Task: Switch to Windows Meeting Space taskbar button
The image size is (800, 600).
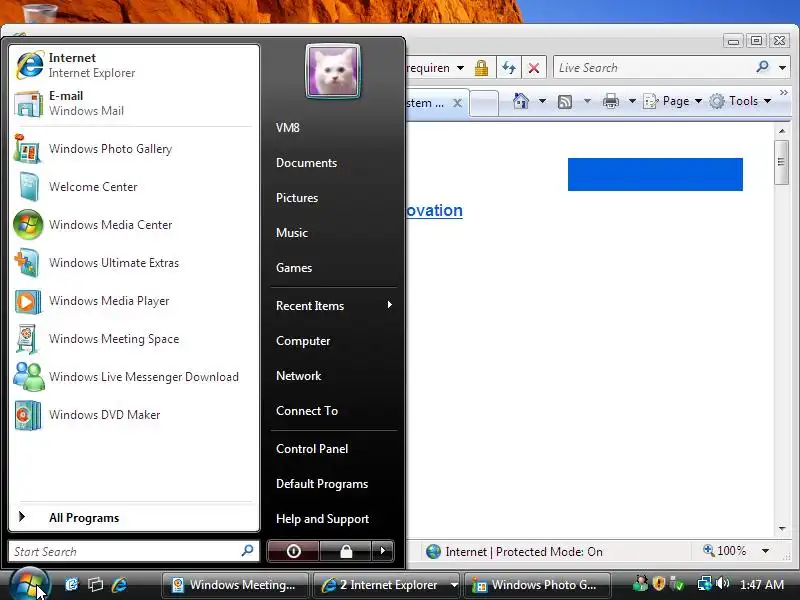Action: pos(235,585)
